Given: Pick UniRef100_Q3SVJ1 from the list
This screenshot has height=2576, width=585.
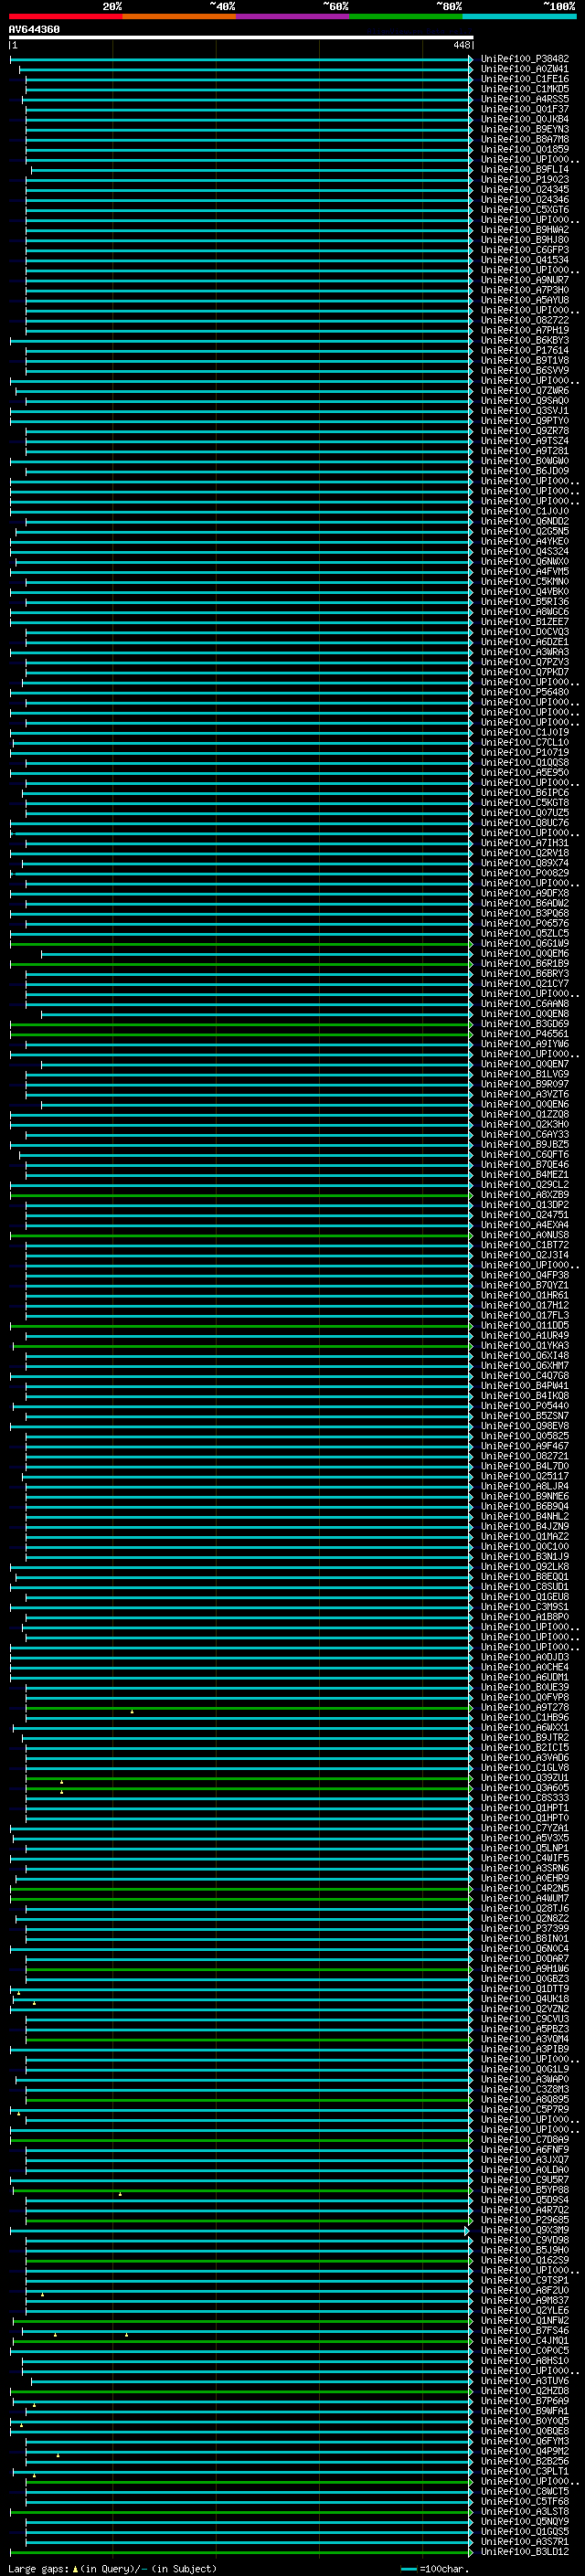Looking at the screenshot, I should [525, 411].
